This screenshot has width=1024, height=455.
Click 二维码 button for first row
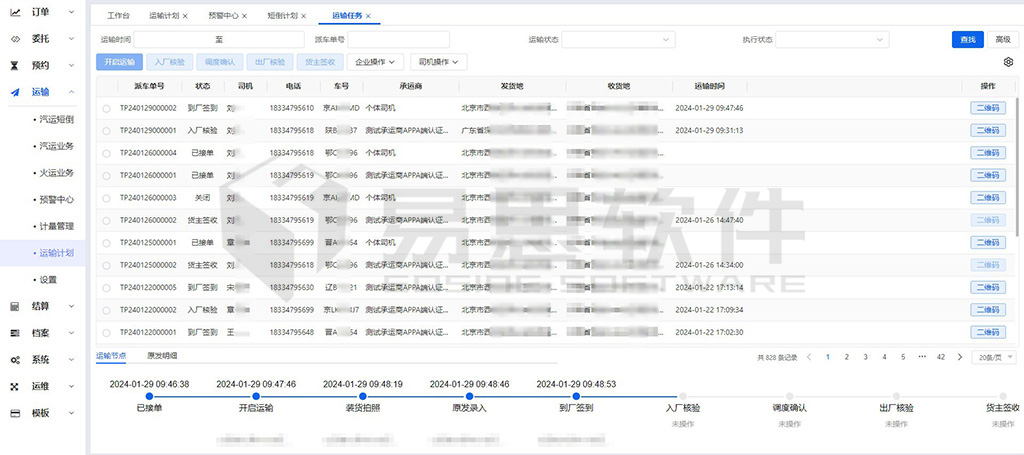[x=988, y=108]
